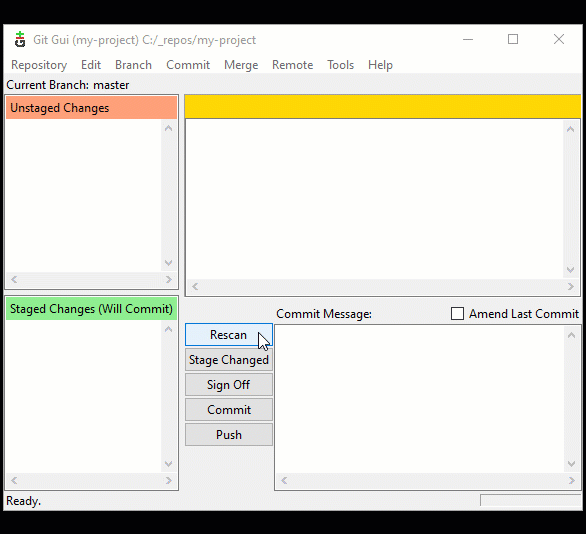586x534 pixels.
Task: Click the diff pane scroll left arrow
Action: 195,287
